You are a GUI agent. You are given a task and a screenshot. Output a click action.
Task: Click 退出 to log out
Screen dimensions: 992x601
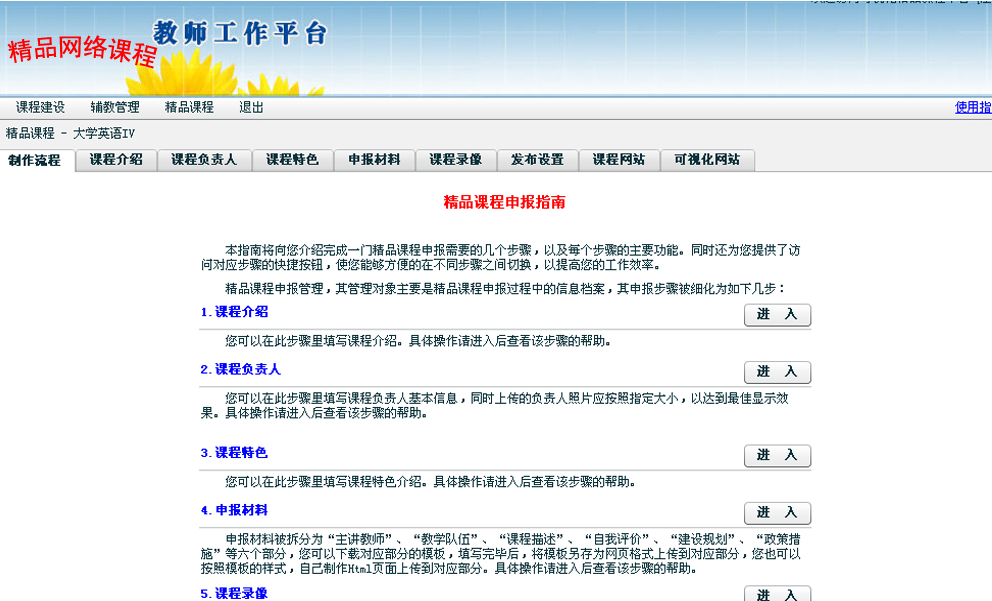click(x=251, y=107)
